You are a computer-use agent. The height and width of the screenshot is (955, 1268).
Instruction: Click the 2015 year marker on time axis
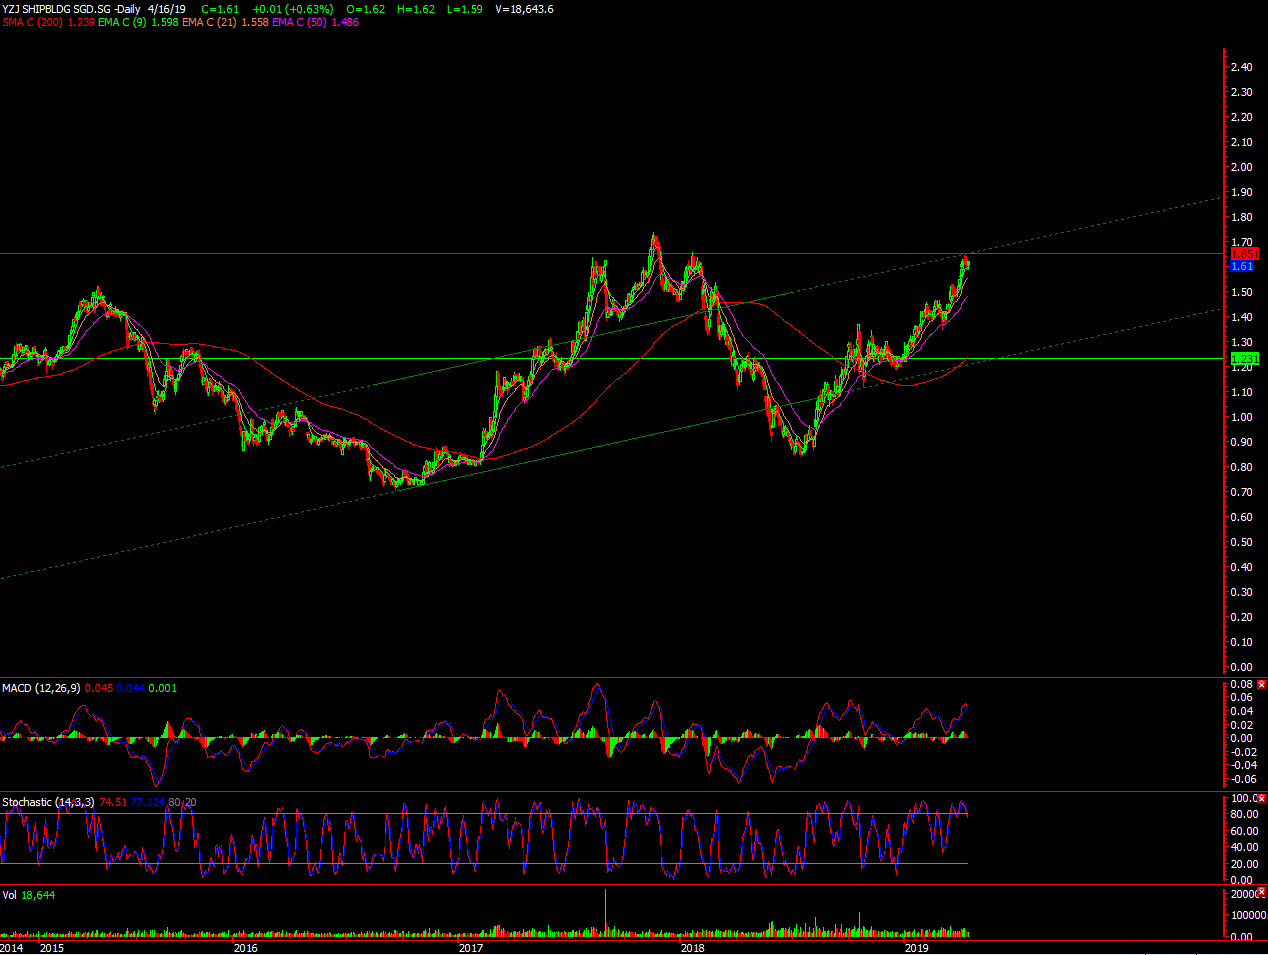click(x=52, y=948)
